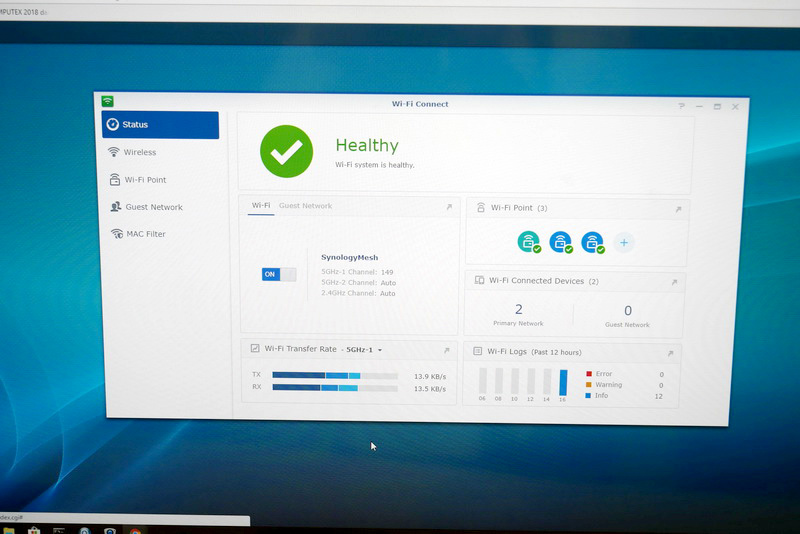Viewport: 800px width, 534px height.
Task: Open the 5GHz-1 transfer rate band dropdown
Action: 364,349
